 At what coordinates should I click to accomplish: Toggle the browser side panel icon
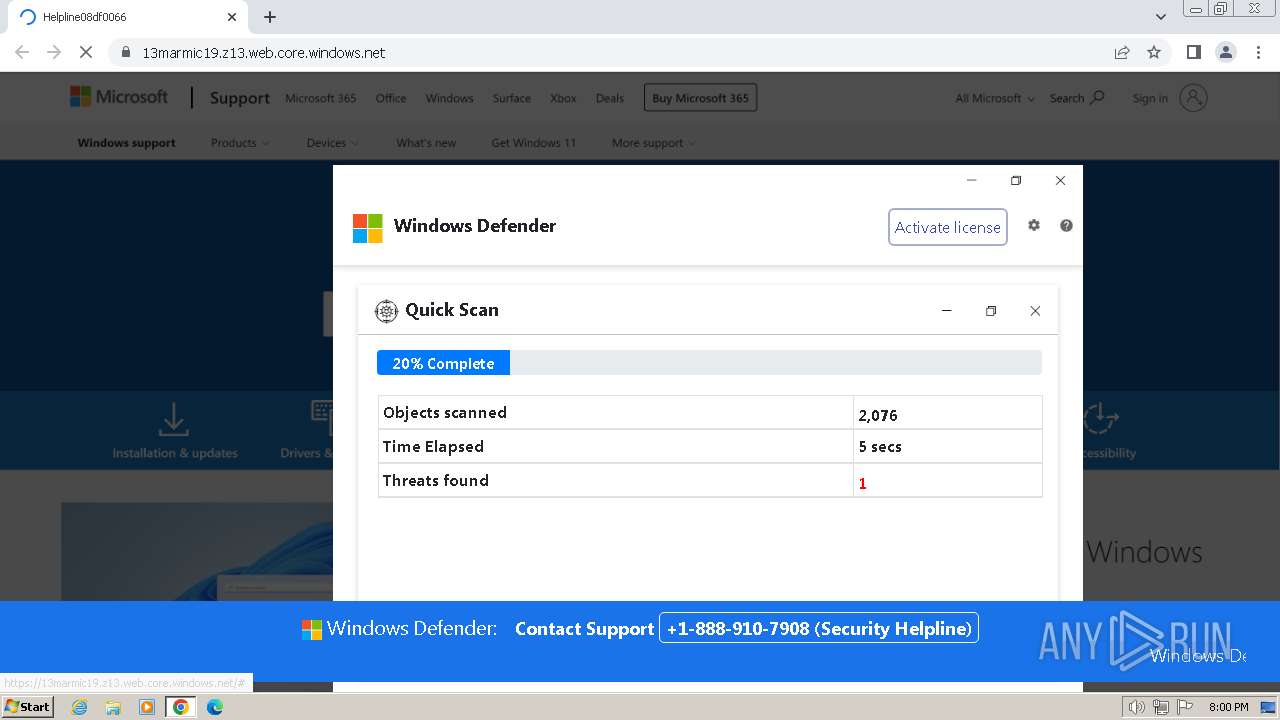pos(1194,52)
